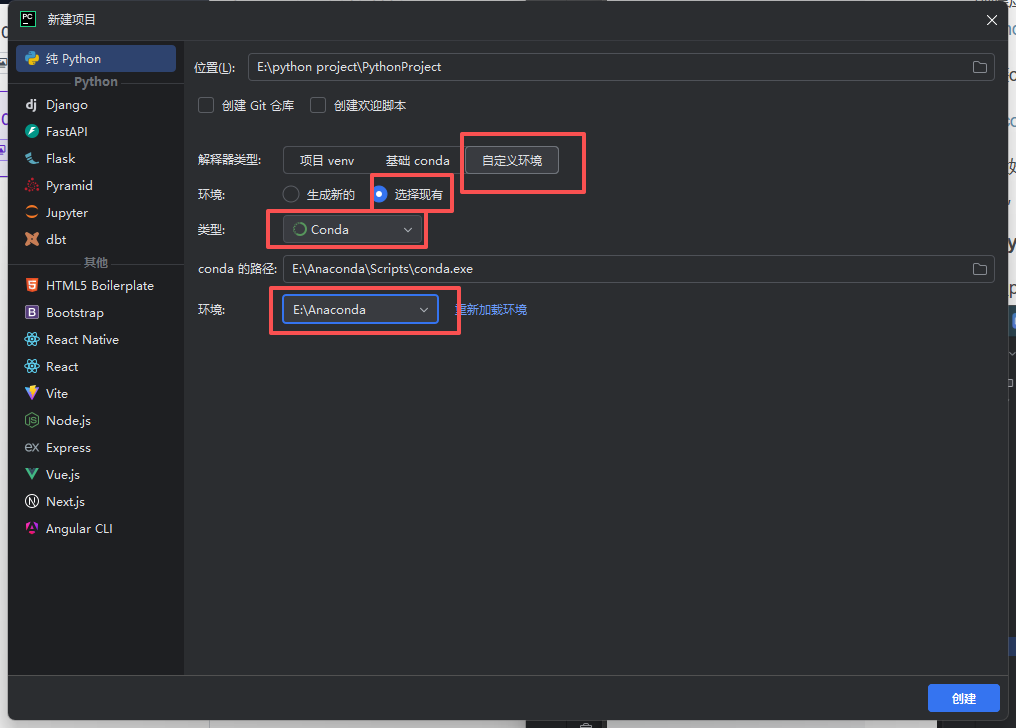The image size is (1016, 728).
Task: Click the React icon next to React label
Action: (32, 367)
